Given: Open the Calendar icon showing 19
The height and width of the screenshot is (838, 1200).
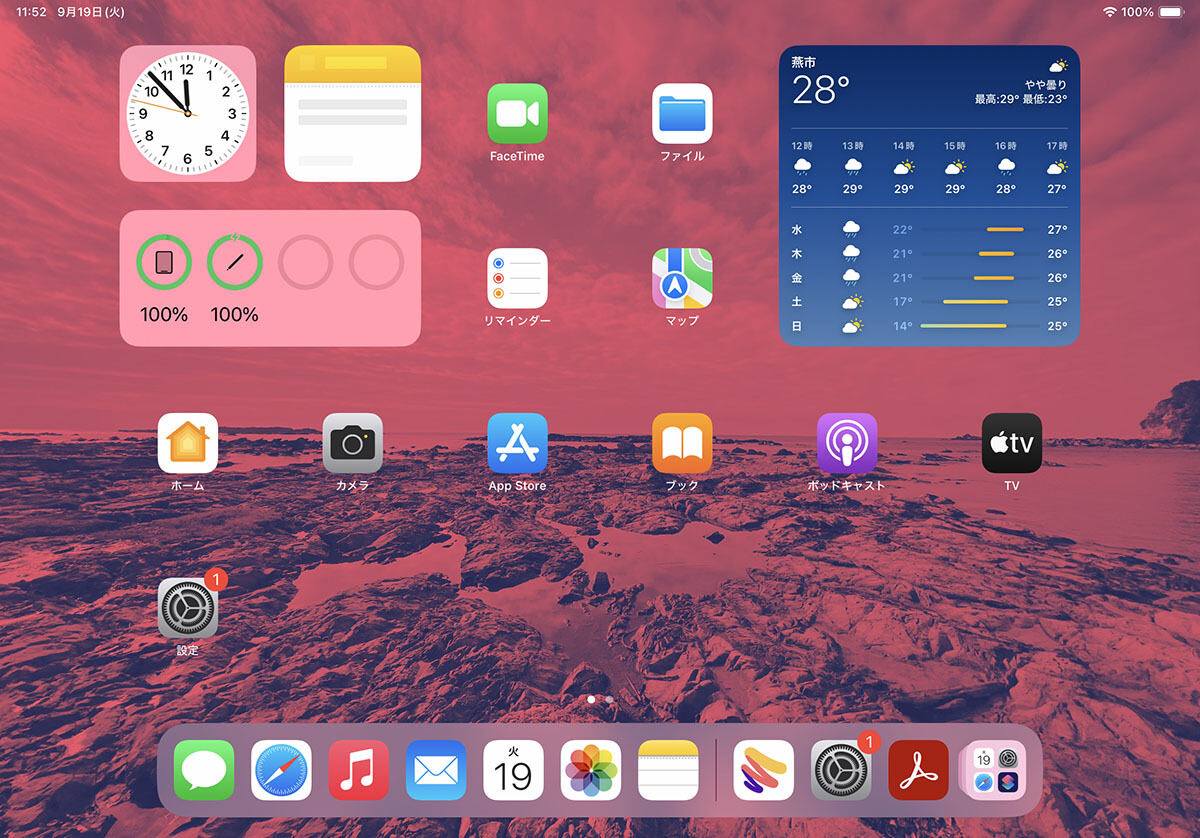Looking at the screenshot, I should click(513, 770).
